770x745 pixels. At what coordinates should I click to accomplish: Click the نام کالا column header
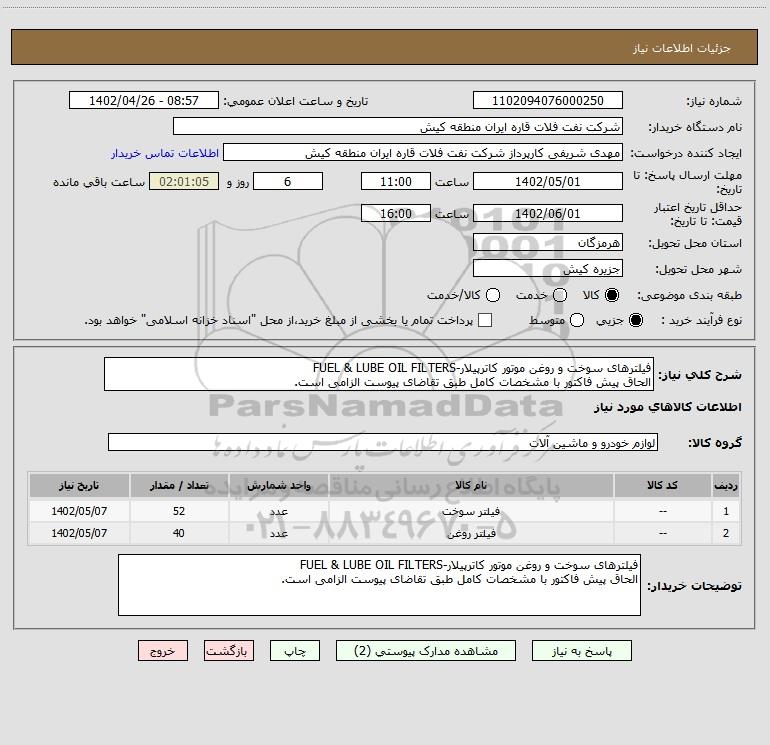point(470,486)
